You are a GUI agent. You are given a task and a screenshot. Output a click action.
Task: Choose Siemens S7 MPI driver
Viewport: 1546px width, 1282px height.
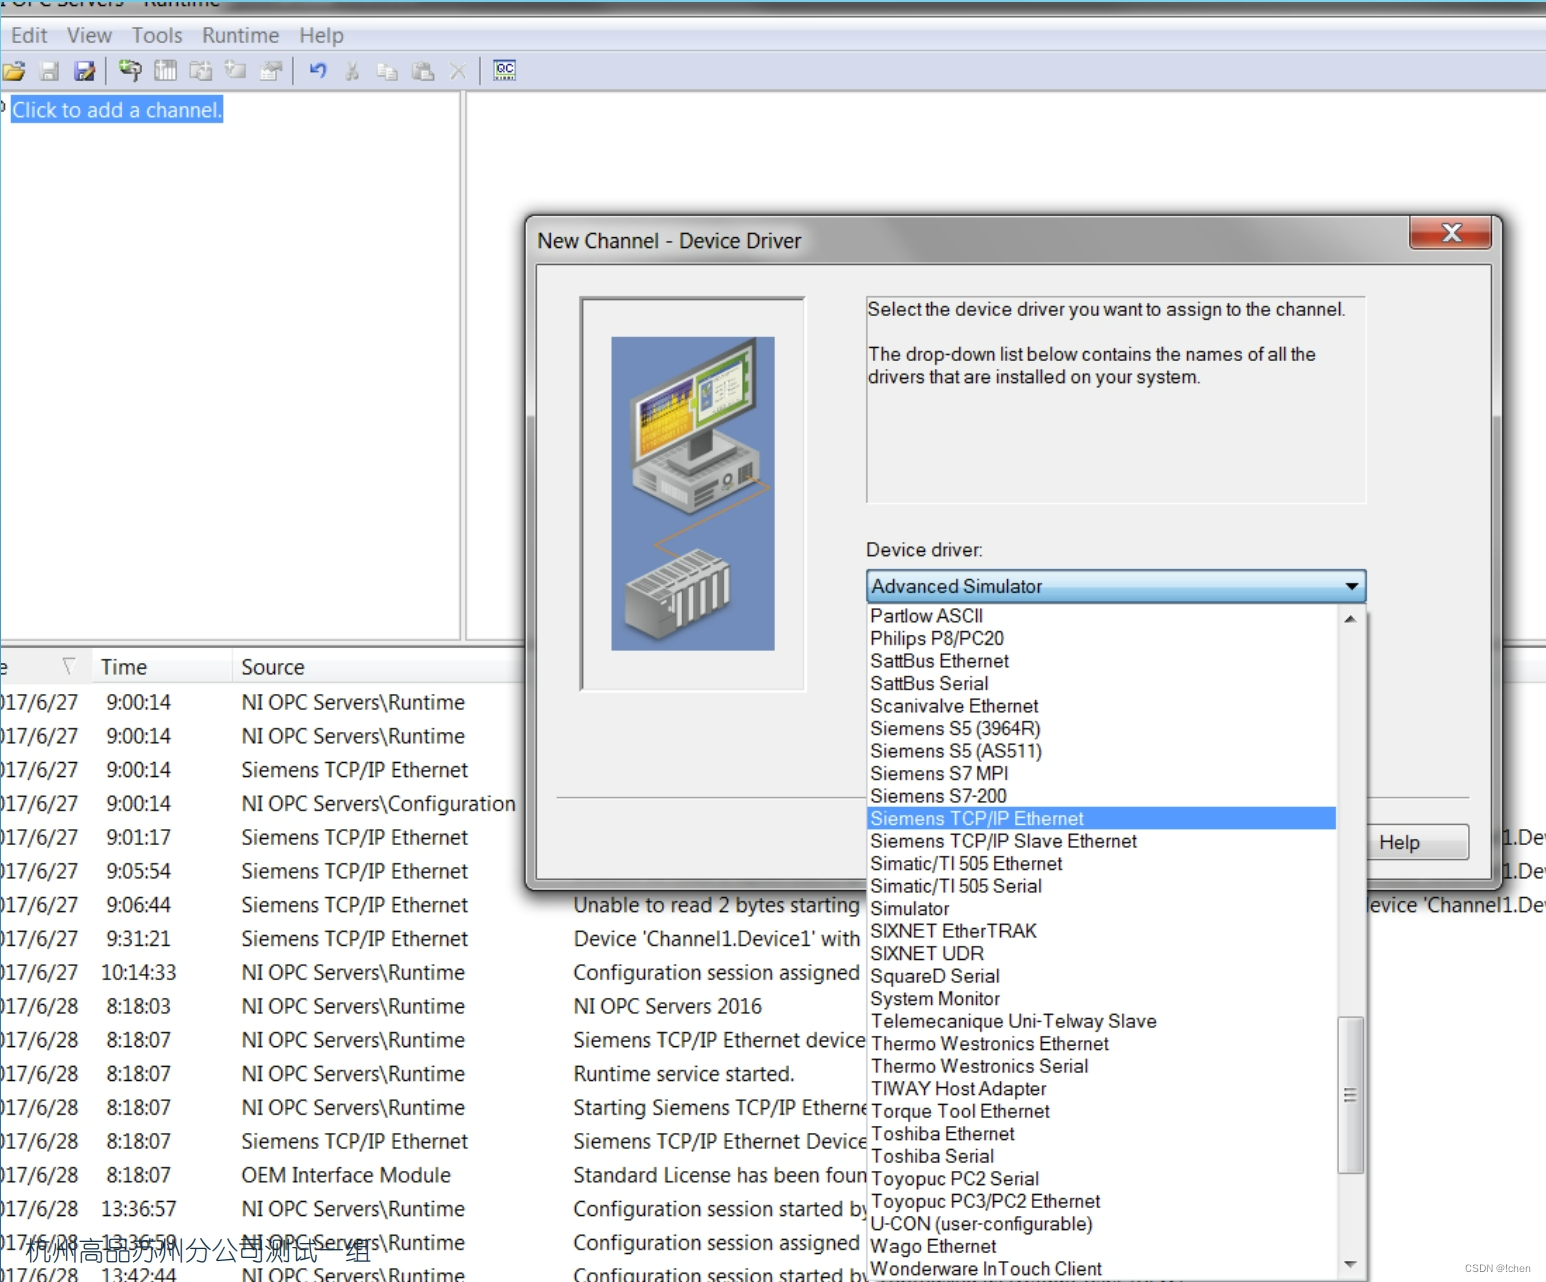(1101, 773)
